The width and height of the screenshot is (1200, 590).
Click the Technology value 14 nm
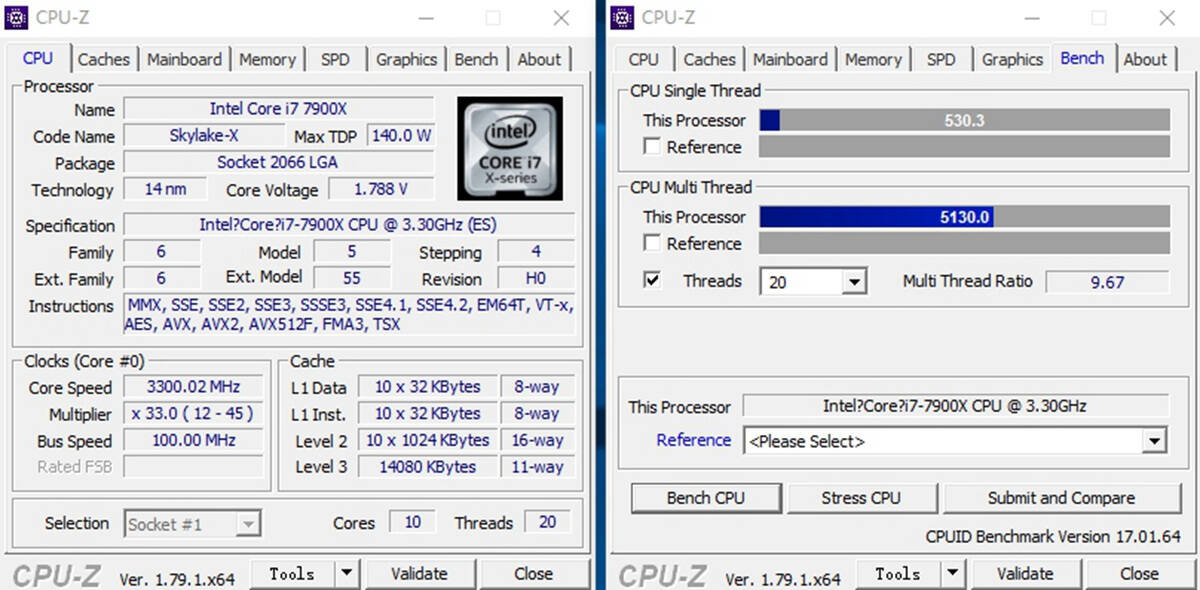[165, 189]
